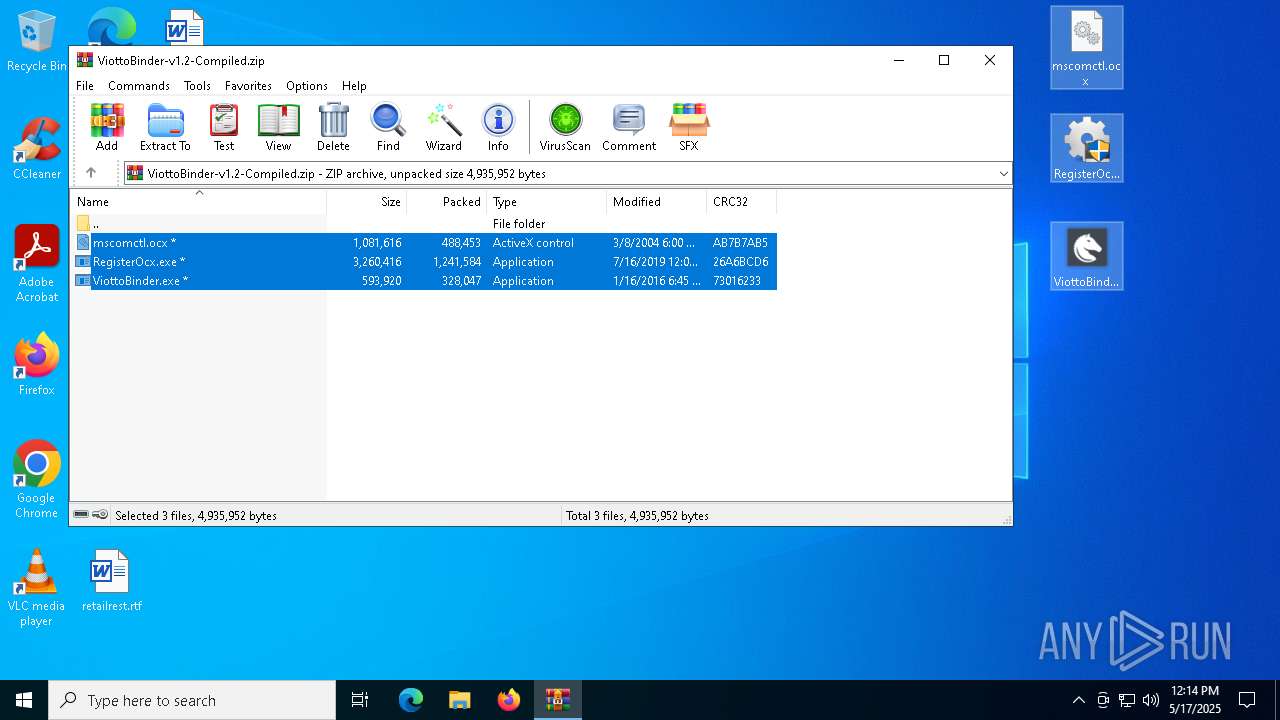Viewport: 1280px width, 720px height.
Task: Open the Options menu
Action: pyautogui.click(x=307, y=86)
